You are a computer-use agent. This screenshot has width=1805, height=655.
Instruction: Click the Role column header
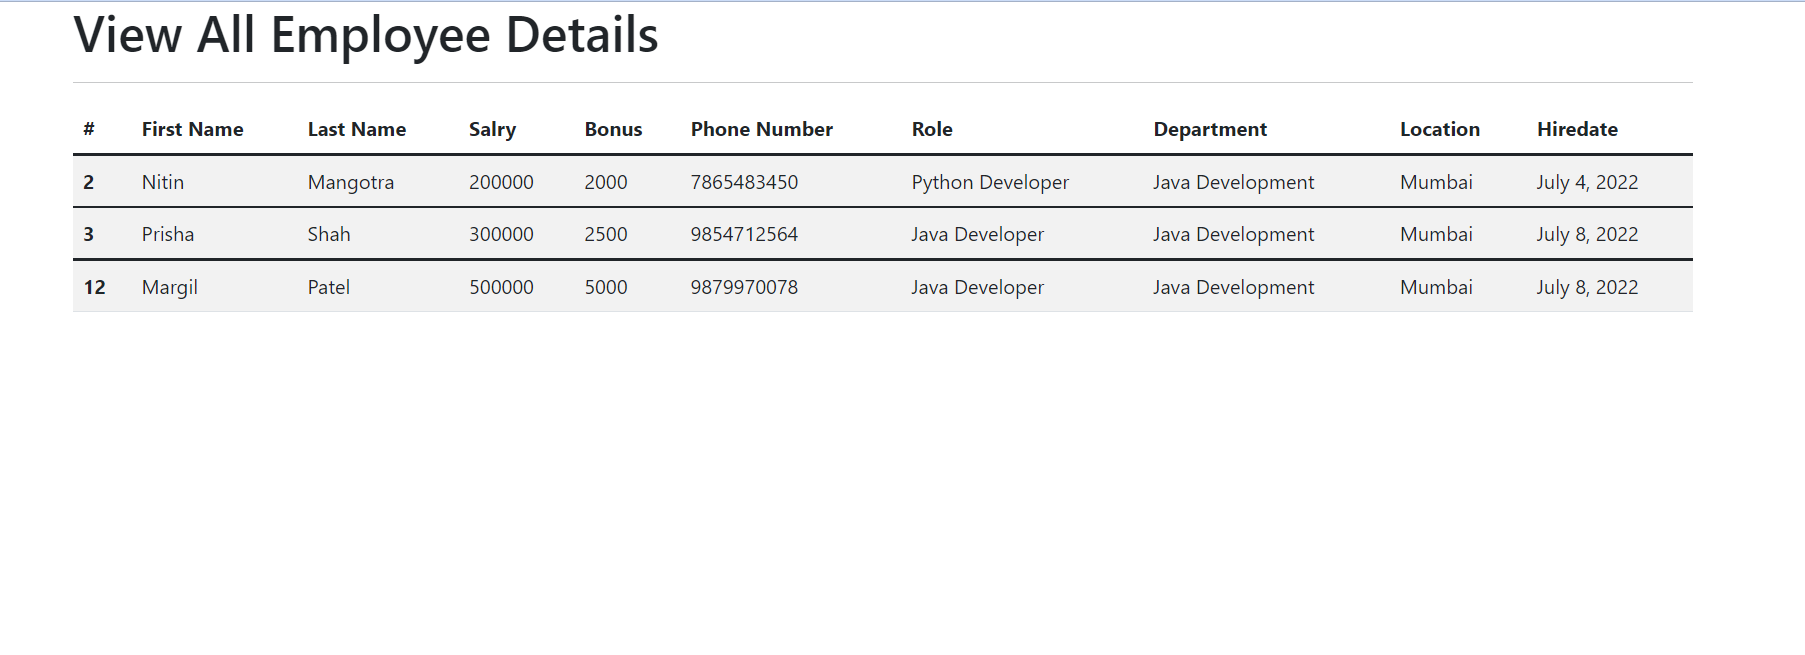pyautogui.click(x=932, y=129)
